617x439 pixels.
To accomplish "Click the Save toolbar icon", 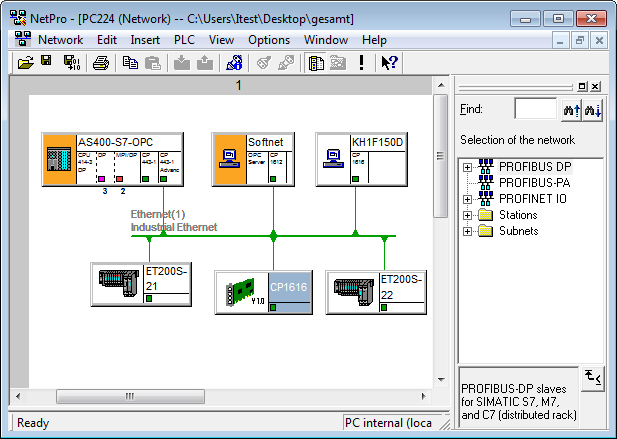I will pos(47,62).
